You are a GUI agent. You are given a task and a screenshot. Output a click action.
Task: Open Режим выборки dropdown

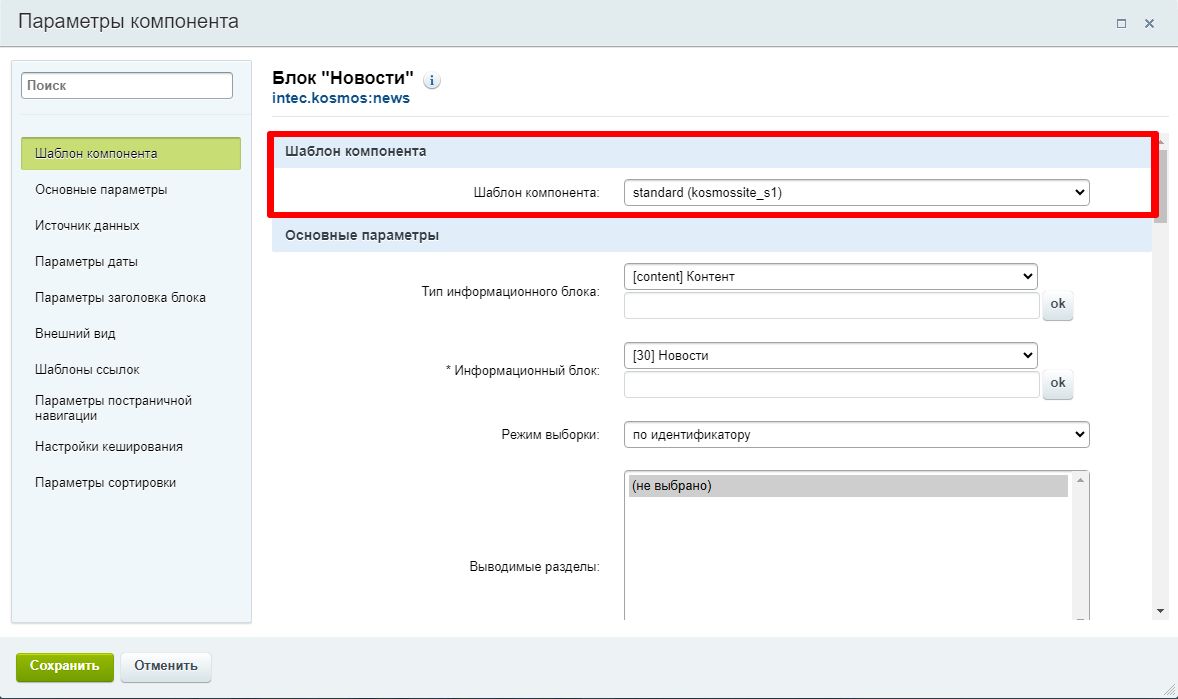pyautogui.click(x=856, y=434)
